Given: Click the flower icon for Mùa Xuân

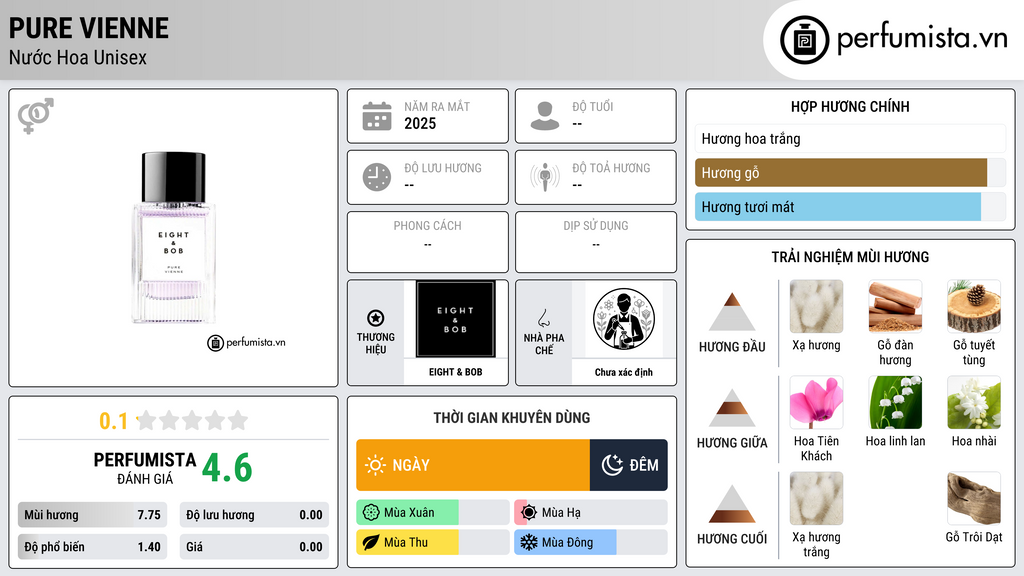Looking at the screenshot, I should (x=371, y=513).
